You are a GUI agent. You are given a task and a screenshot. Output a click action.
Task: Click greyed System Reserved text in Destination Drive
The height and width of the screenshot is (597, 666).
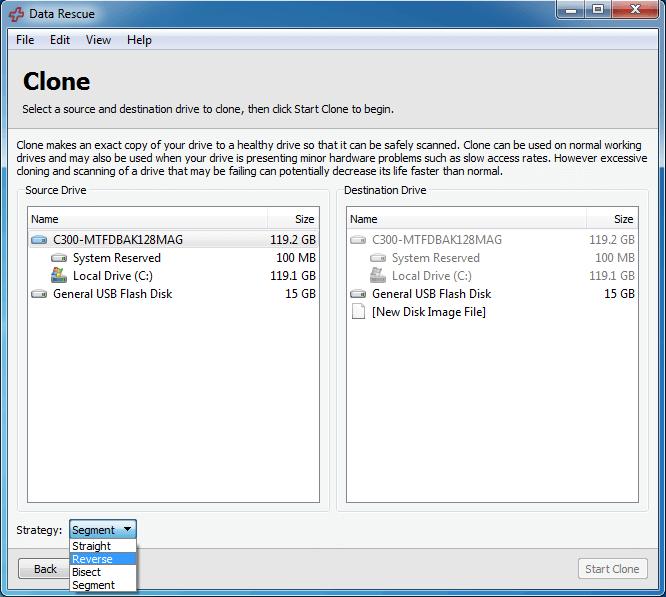tap(436, 258)
